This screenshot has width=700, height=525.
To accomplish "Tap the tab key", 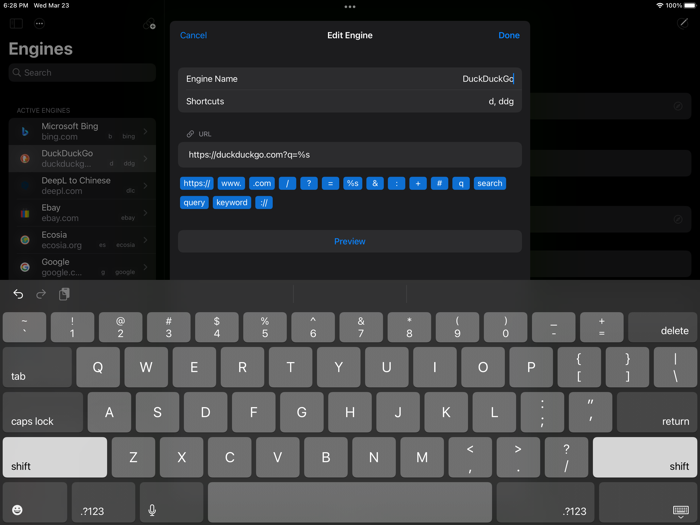I will click(x=38, y=367).
